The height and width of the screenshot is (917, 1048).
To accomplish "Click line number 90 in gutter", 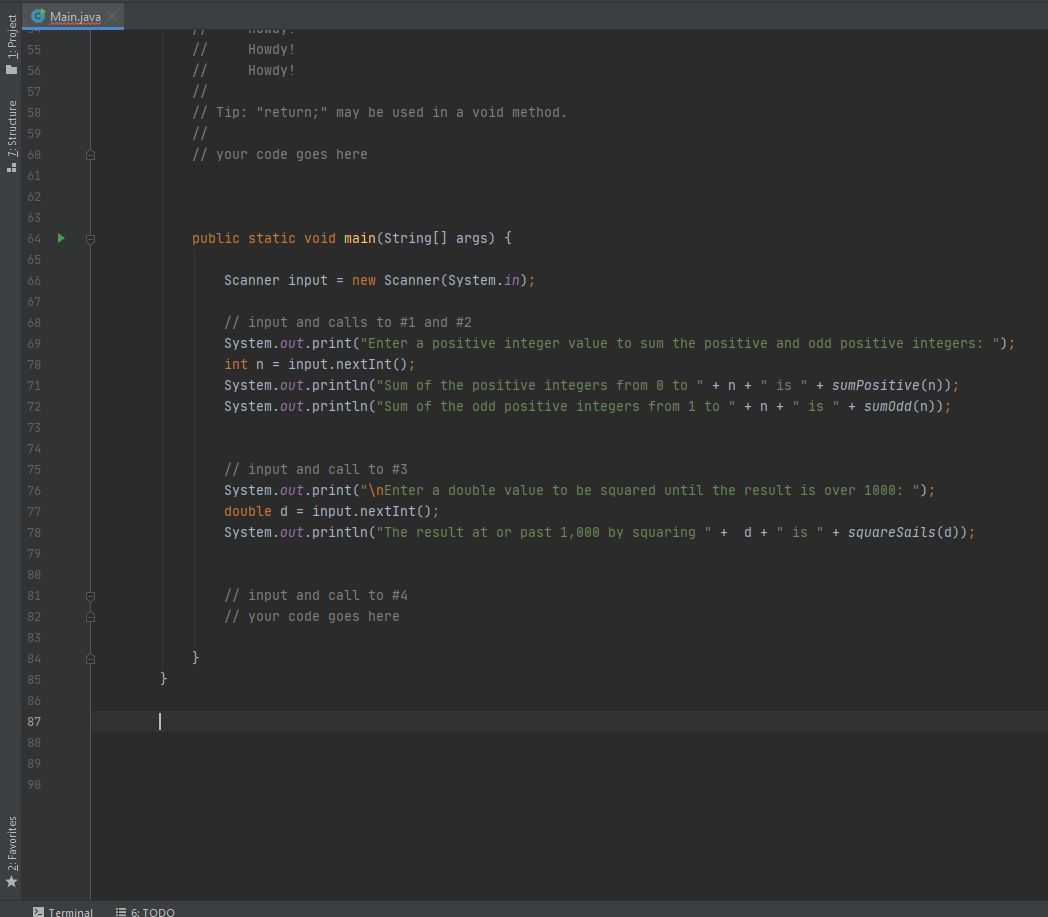I will (x=34, y=785).
